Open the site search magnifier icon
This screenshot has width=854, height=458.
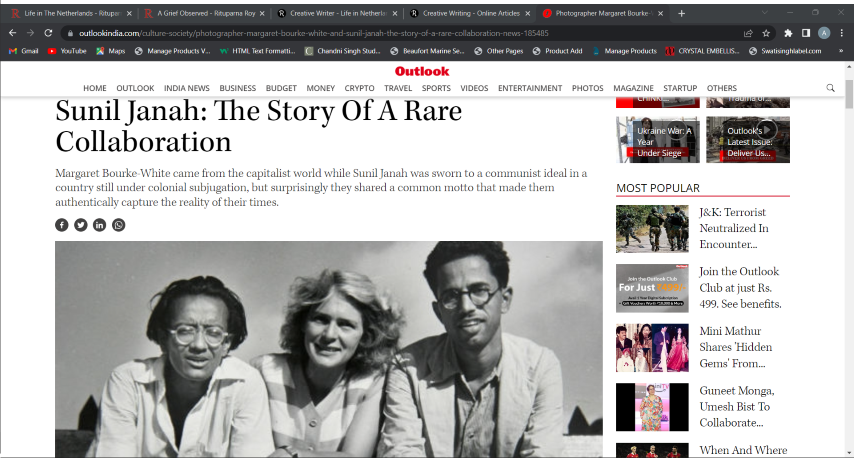click(x=830, y=88)
